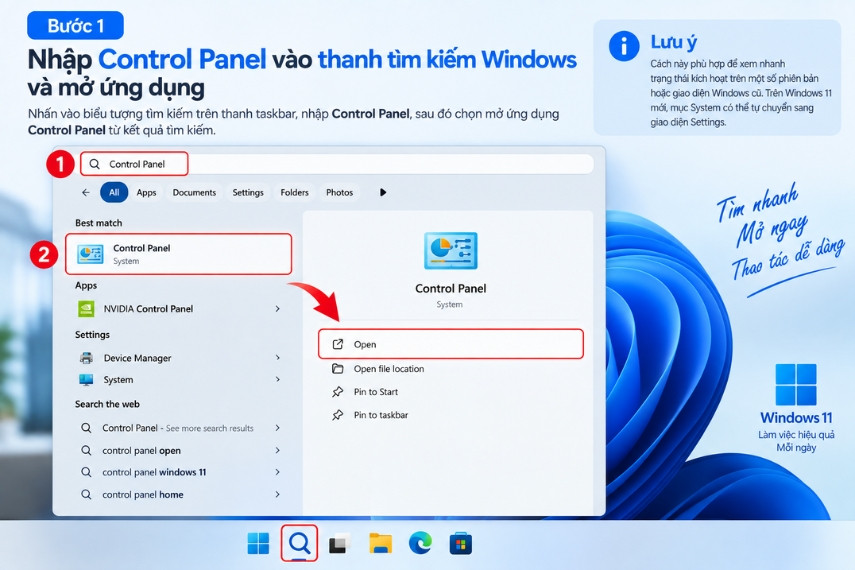This screenshot has height=570, width=855.
Task: Expand the System result chevron
Action: [x=278, y=380]
